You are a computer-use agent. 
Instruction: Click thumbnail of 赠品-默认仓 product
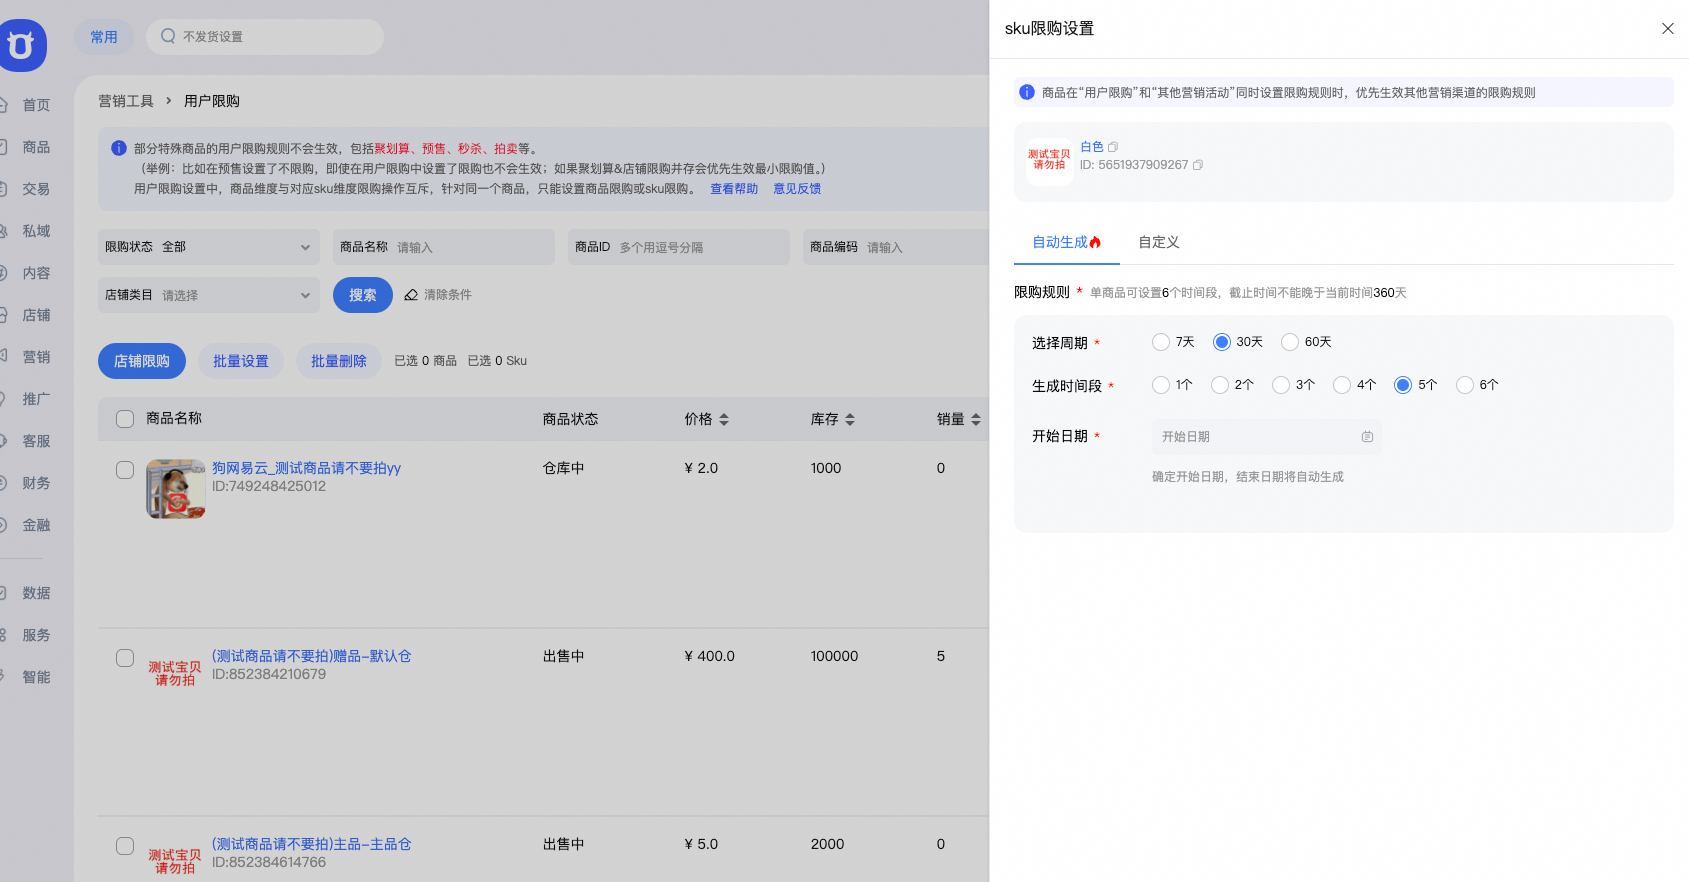tap(176, 674)
